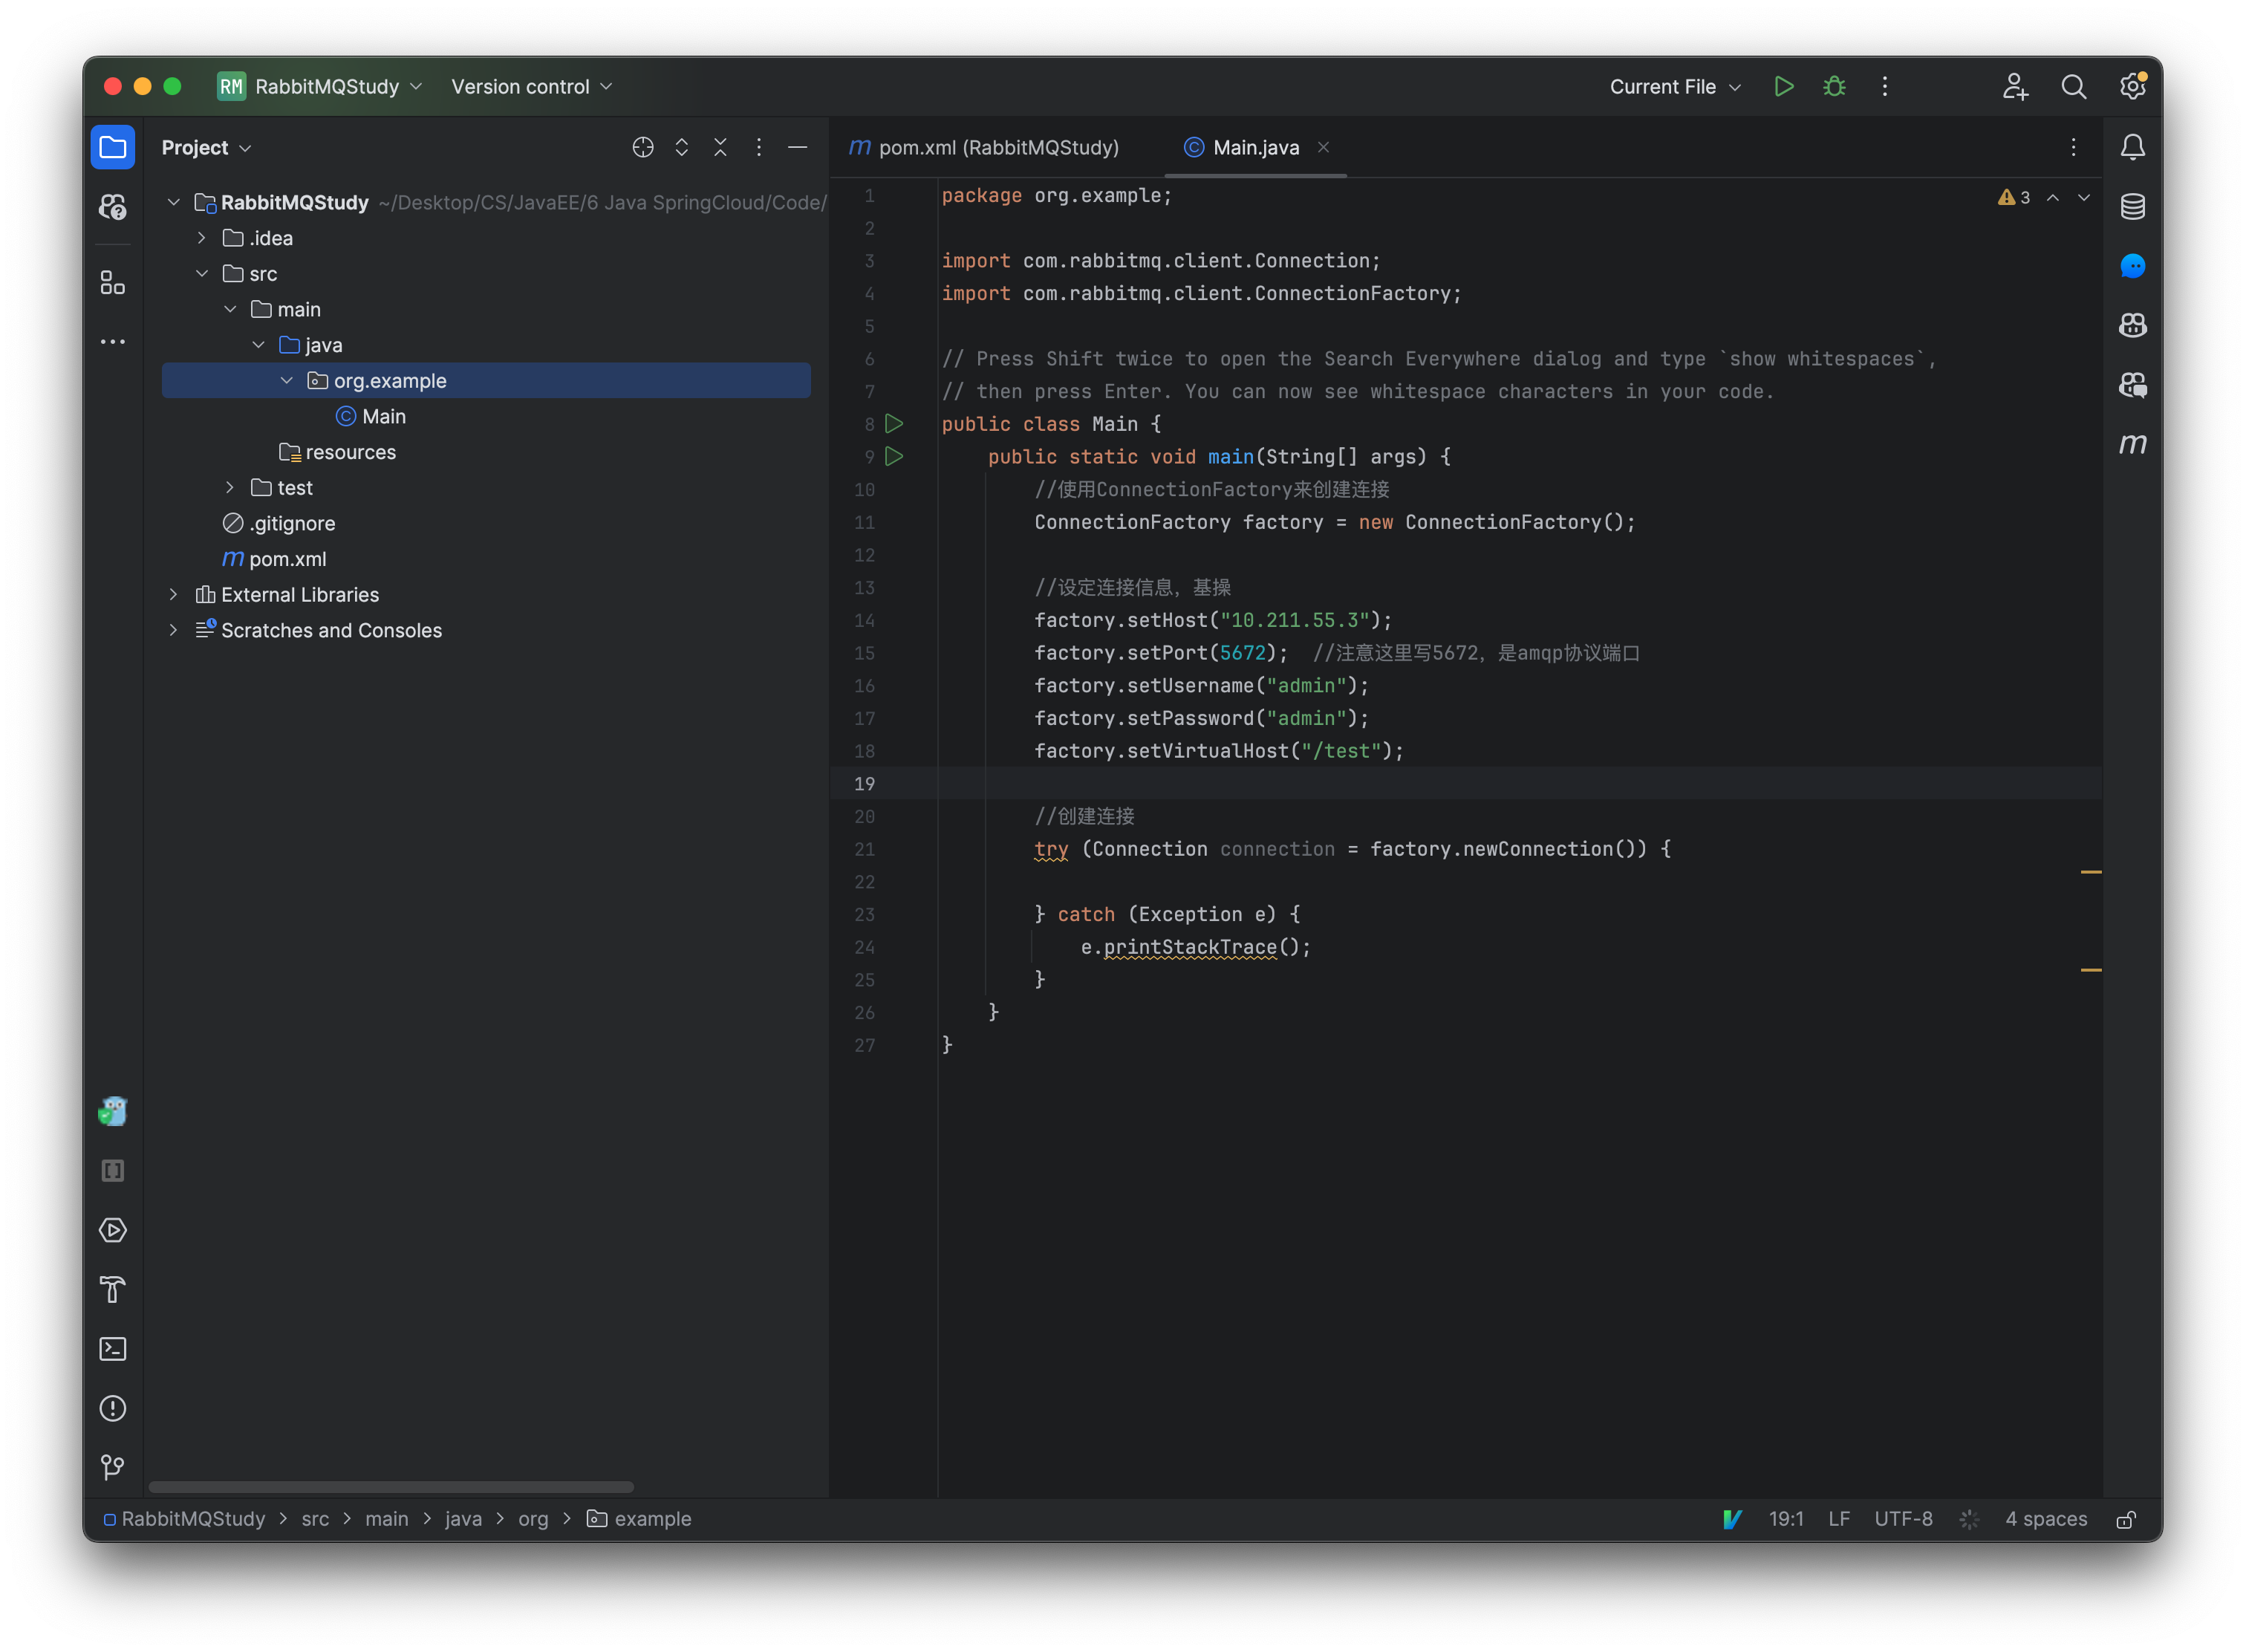Open the Structure tool window
Image resolution: width=2246 pixels, height=1652 pixels.
click(113, 283)
